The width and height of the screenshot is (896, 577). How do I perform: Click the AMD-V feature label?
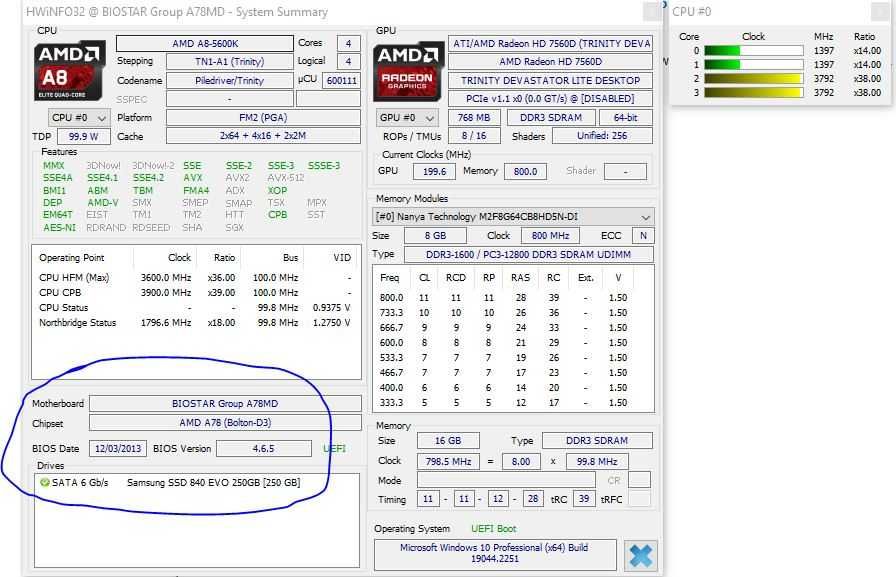click(x=103, y=203)
